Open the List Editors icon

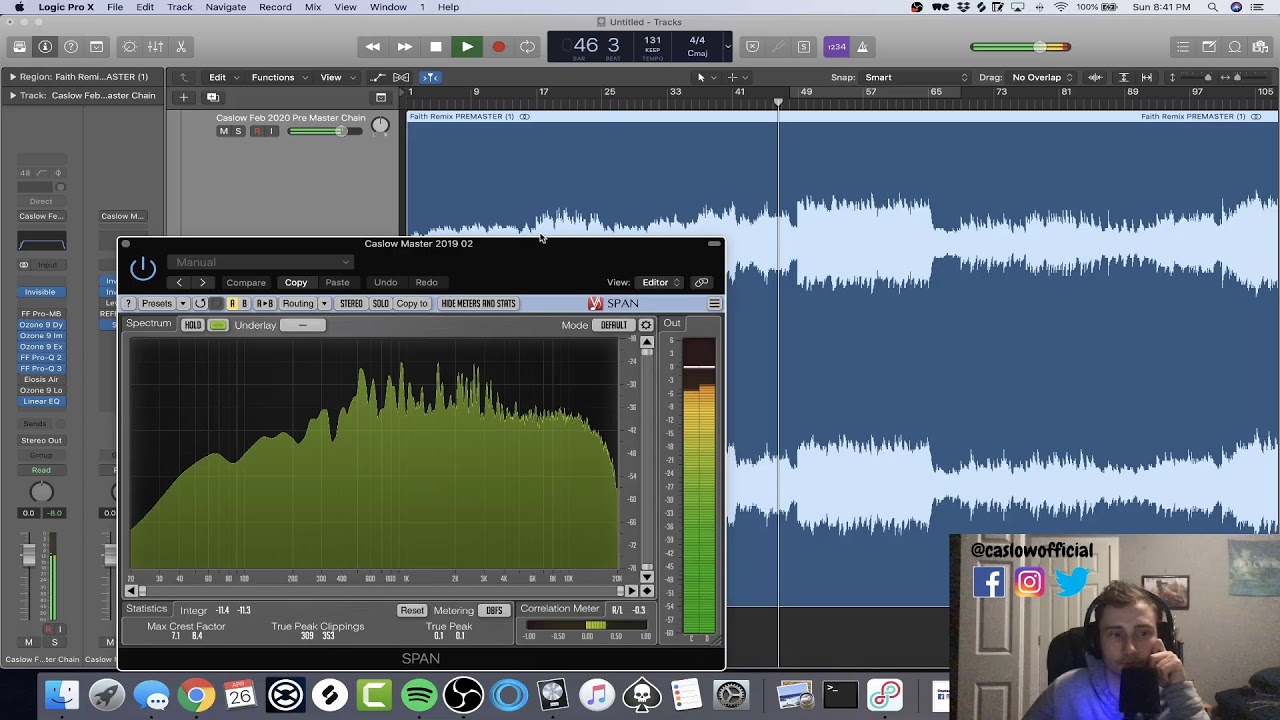tap(1183, 46)
